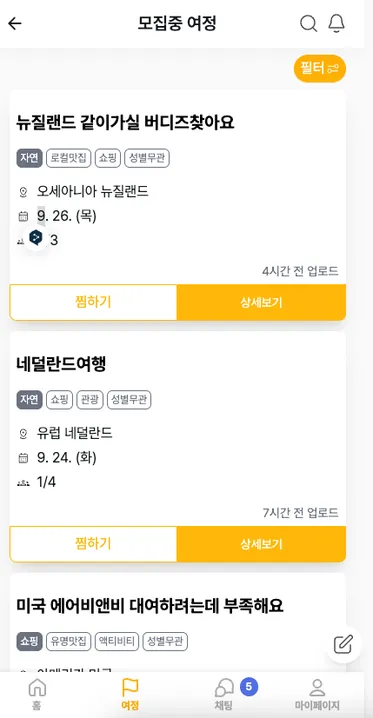Go to 홈 home tab
Viewport: 373px width, 718px height.
tap(37, 694)
